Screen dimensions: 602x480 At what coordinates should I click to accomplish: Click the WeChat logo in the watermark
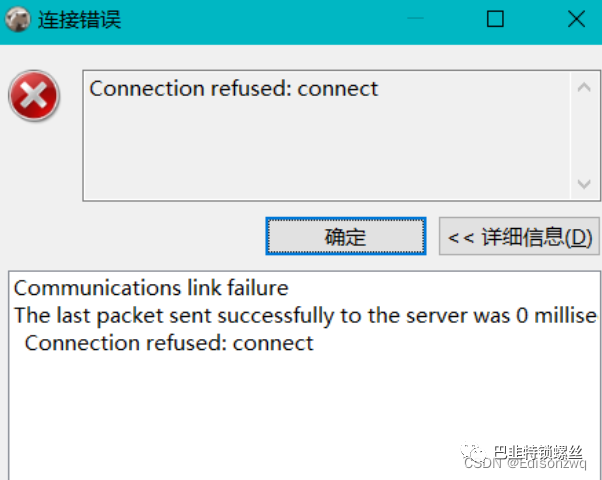474,452
